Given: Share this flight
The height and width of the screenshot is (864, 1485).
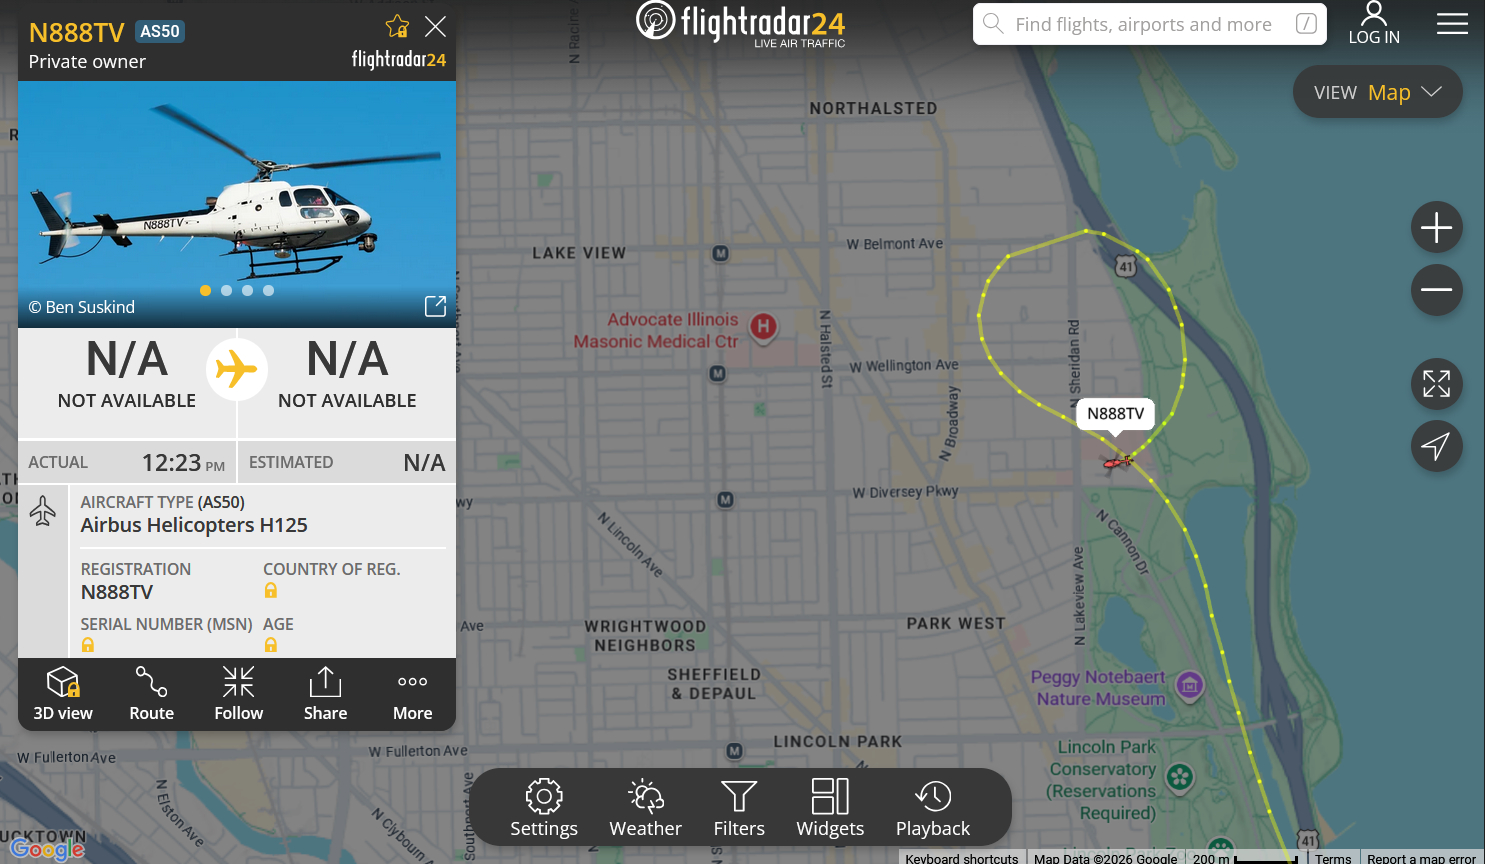Looking at the screenshot, I should click(x=325, y=694).
